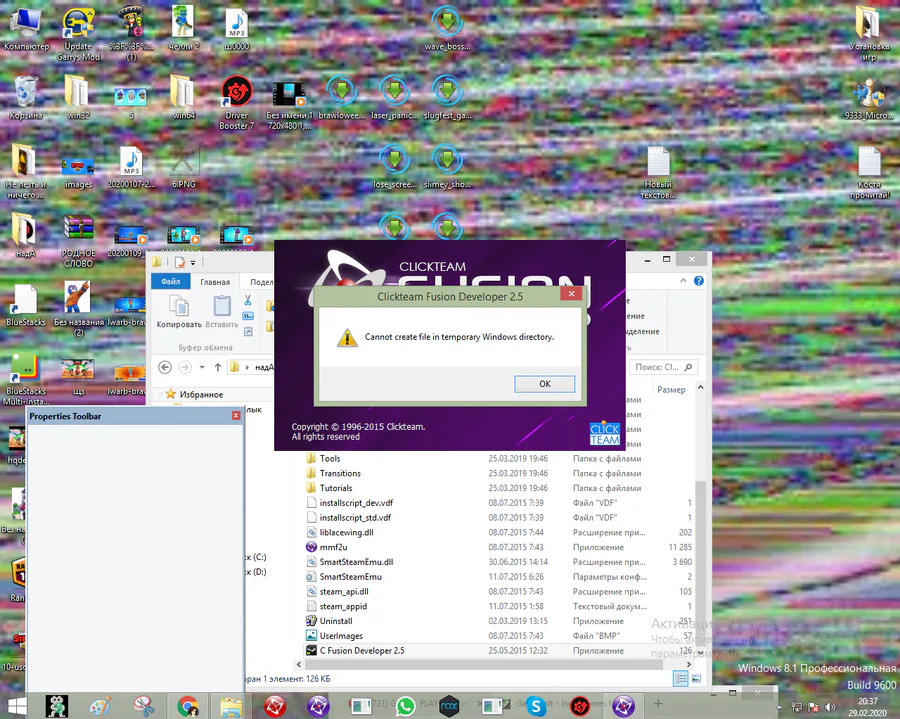Screen dimensions: 900x719
Task: Click the properties icon in Explorer title bar
Action: point(180,262)
